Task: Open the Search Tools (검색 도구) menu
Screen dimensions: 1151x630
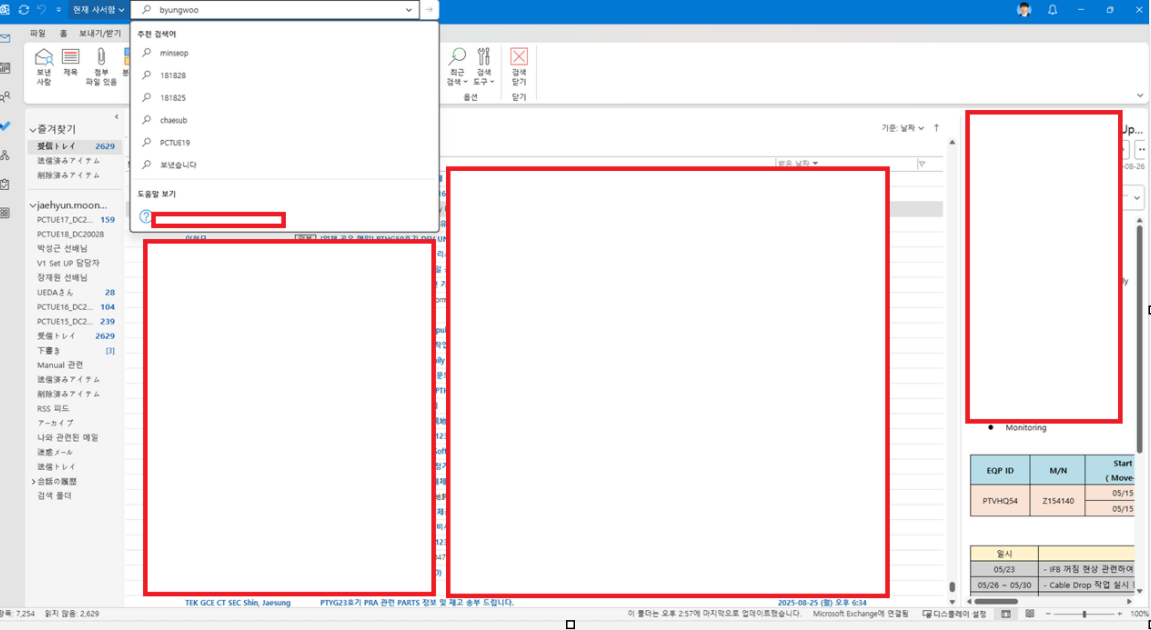Action: (483, 67)
